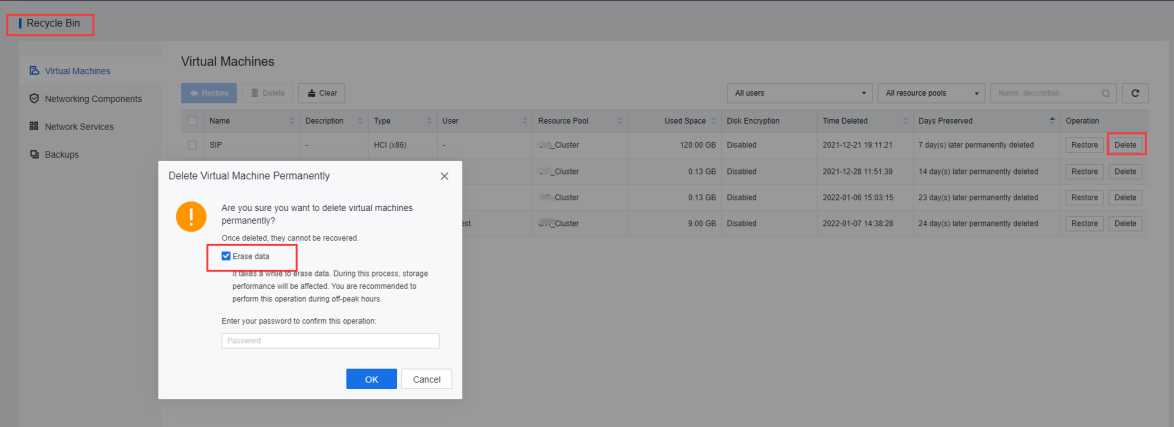Click the 9.00 GB used space cell
This screenshot has width=1174, height=427.
pyautogui.click(x=701, y=223)
